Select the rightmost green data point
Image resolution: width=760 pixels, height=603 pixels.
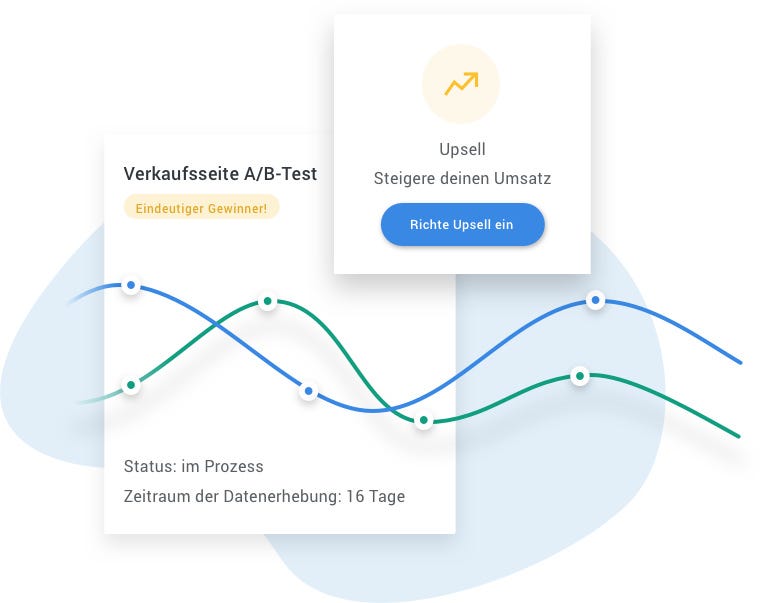(578, 376)
